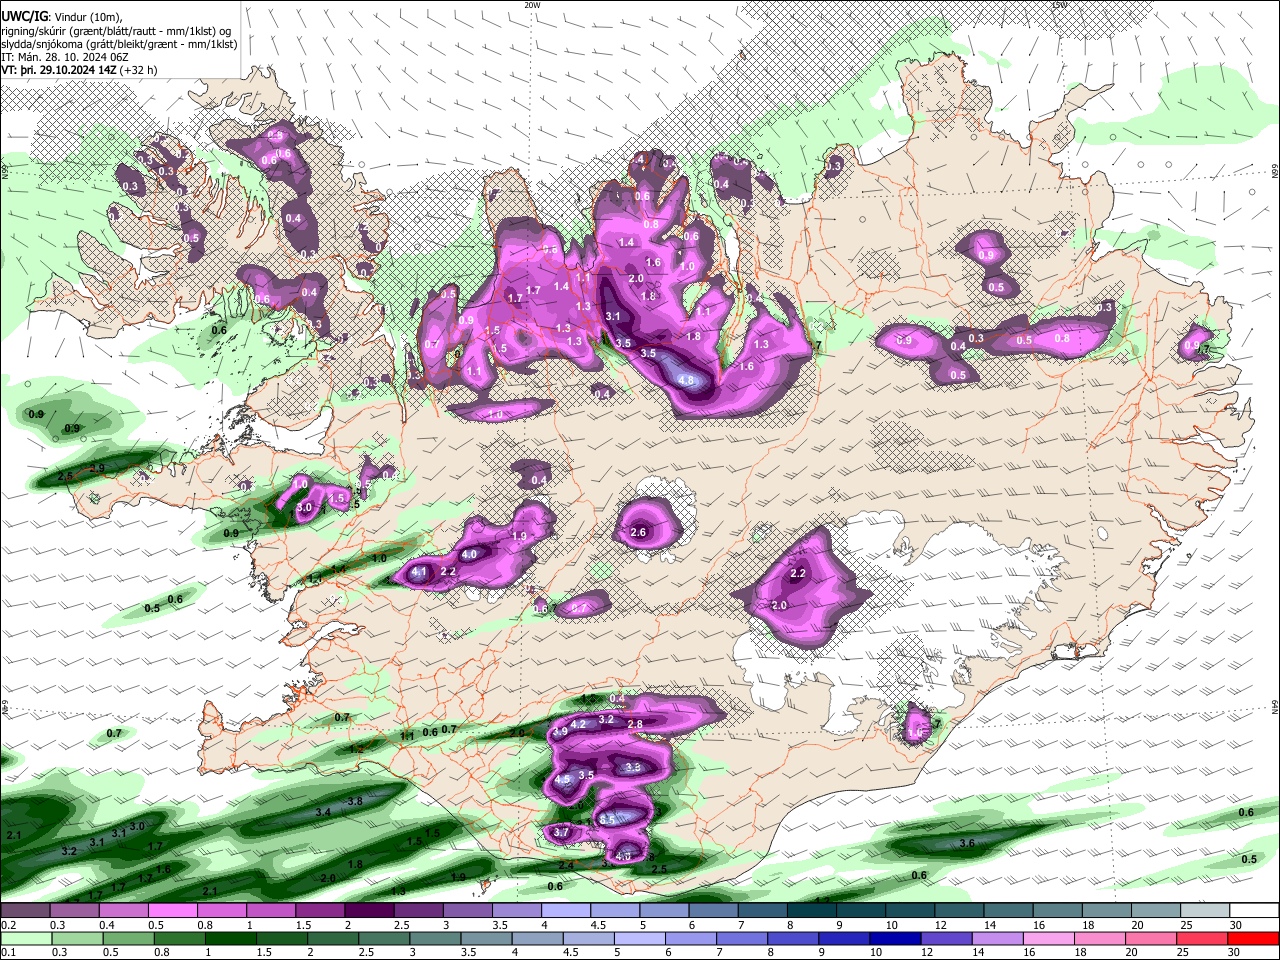Pick the grey-purple 0.2–0.3 snow swatch
Viewport: 1280px width, 960px height.
click(25, 911)
